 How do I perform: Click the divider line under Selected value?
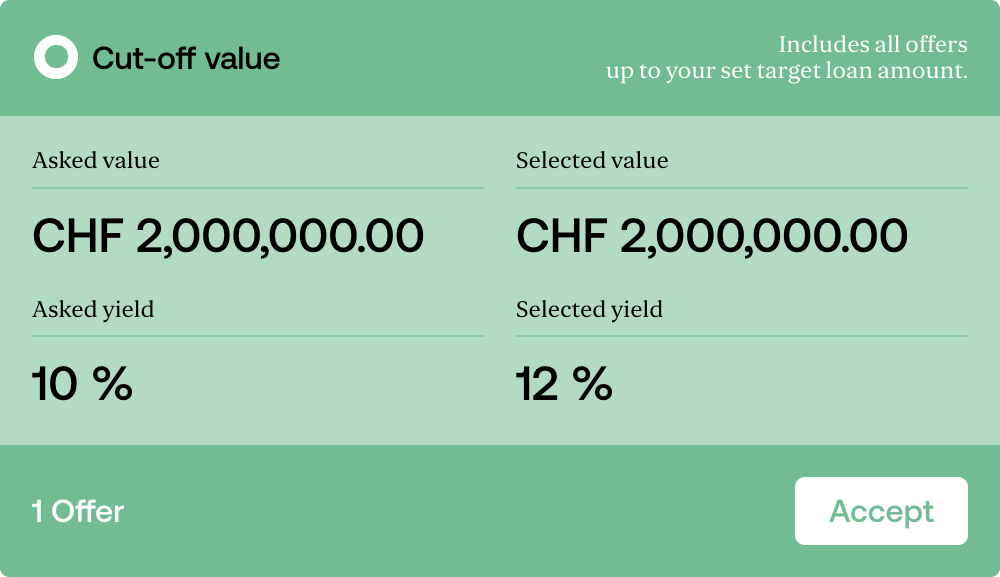pyautogui.click(x=742, y=187)
